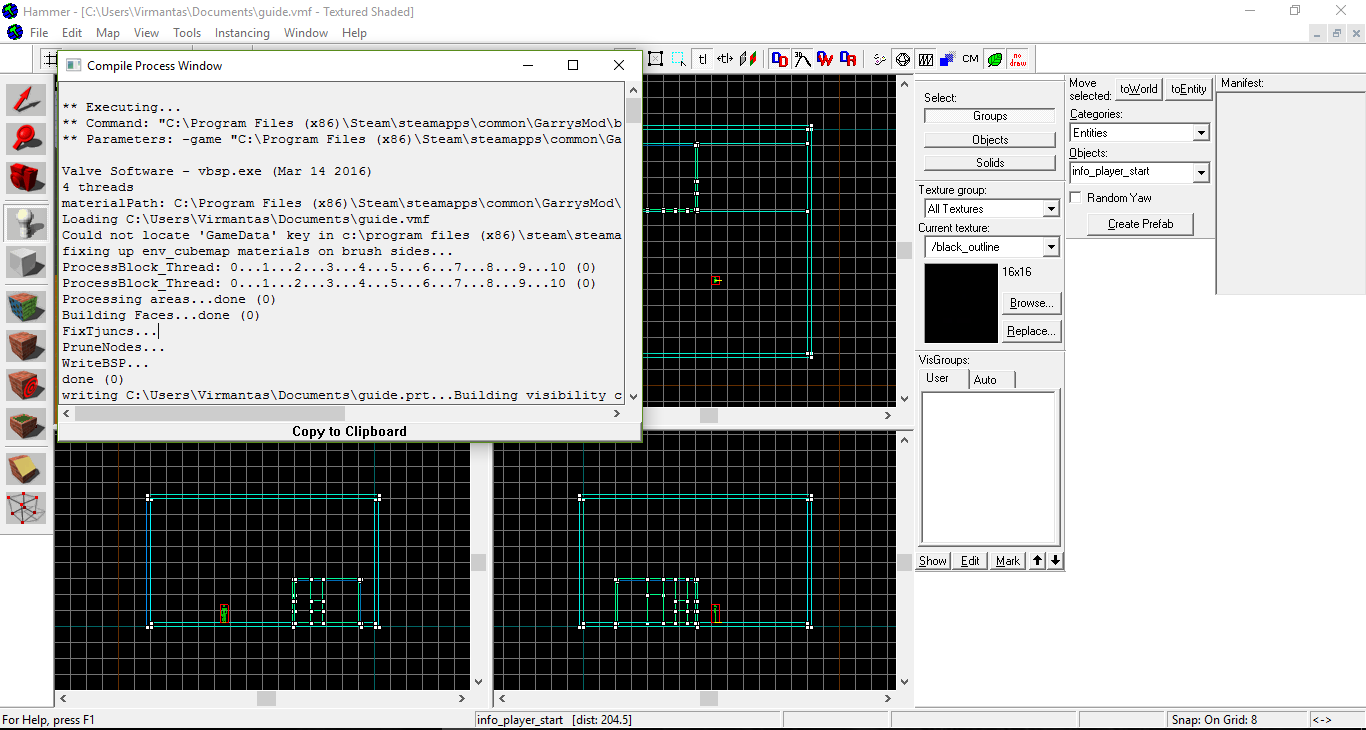Expand the Texture group dropdown
The width and height of the screenshot is (1366, 730).
point(1050,209)
